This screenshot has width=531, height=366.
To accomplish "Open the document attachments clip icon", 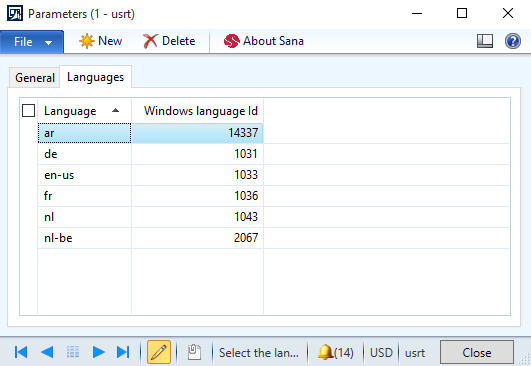I will (194, 352).
